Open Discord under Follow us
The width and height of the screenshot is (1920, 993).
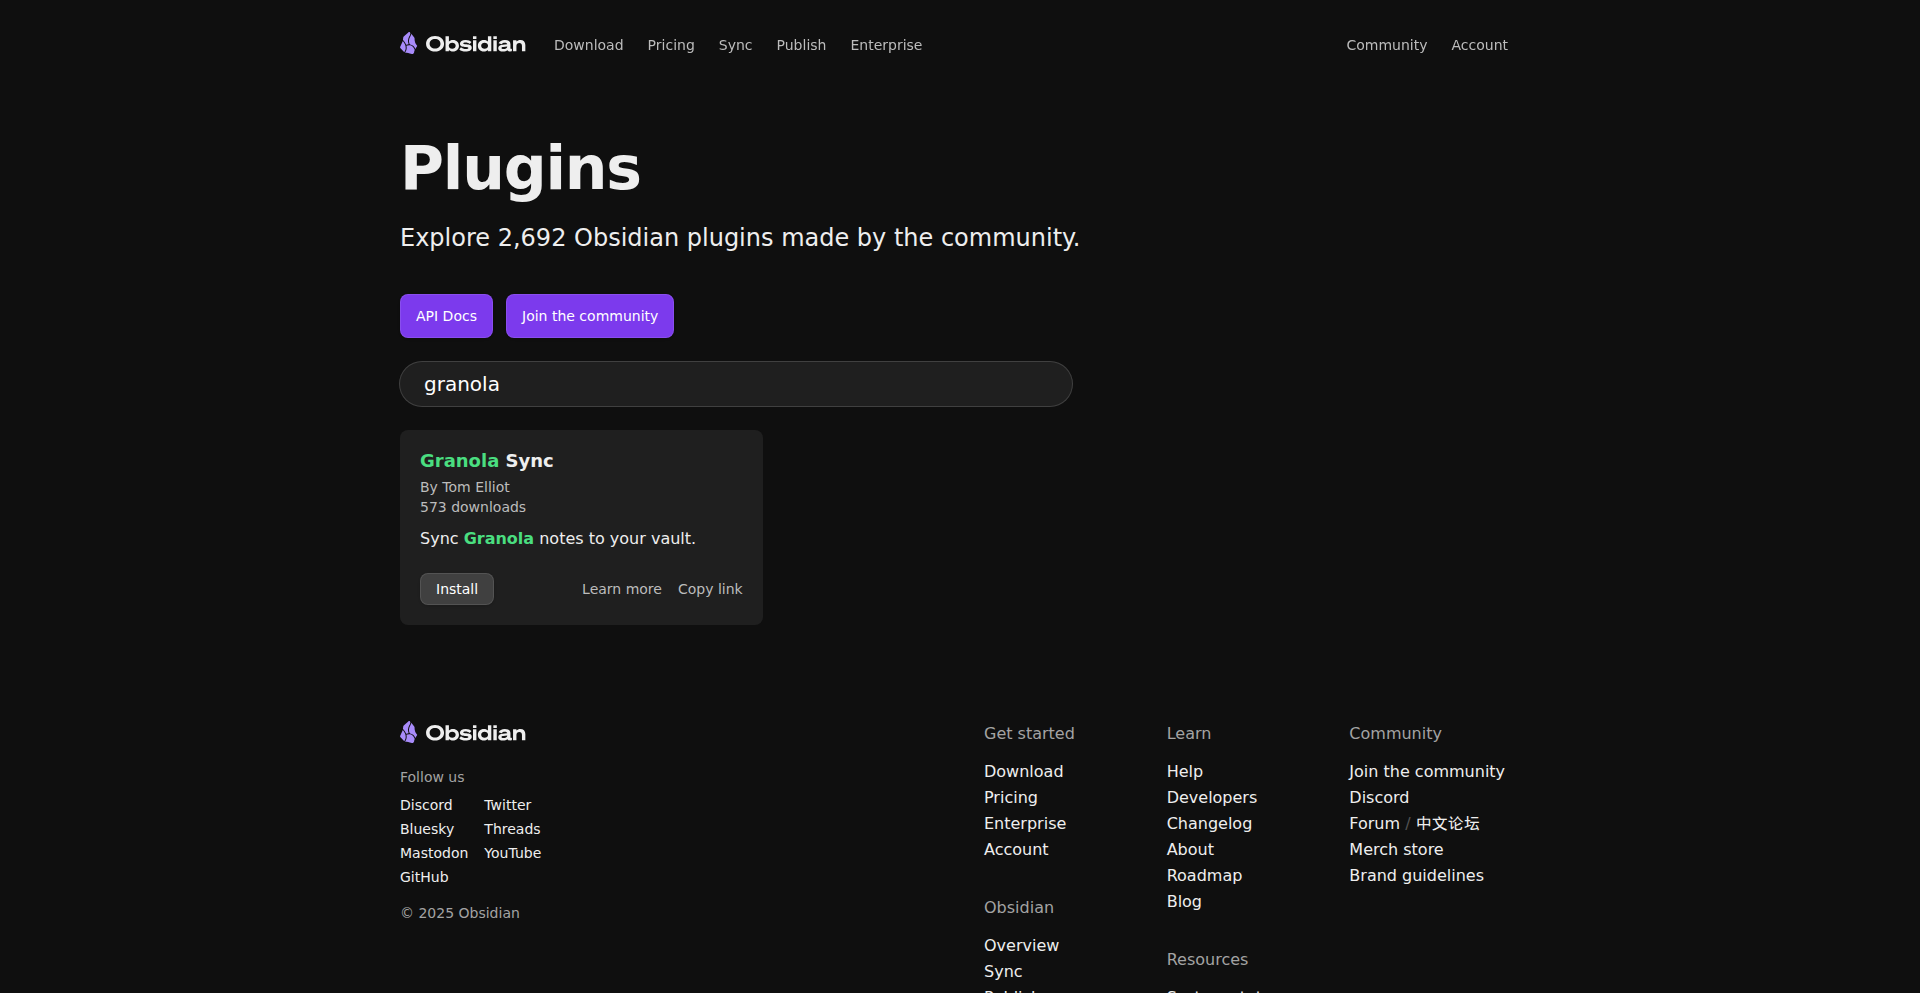tap(426, 805)
